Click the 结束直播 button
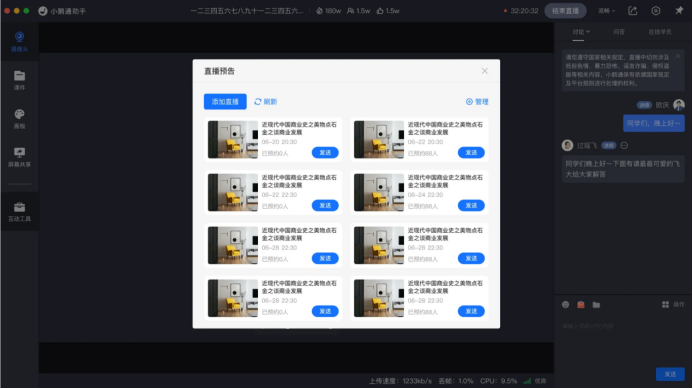Screen dimensions: 693x389 [x=565, y=11]
